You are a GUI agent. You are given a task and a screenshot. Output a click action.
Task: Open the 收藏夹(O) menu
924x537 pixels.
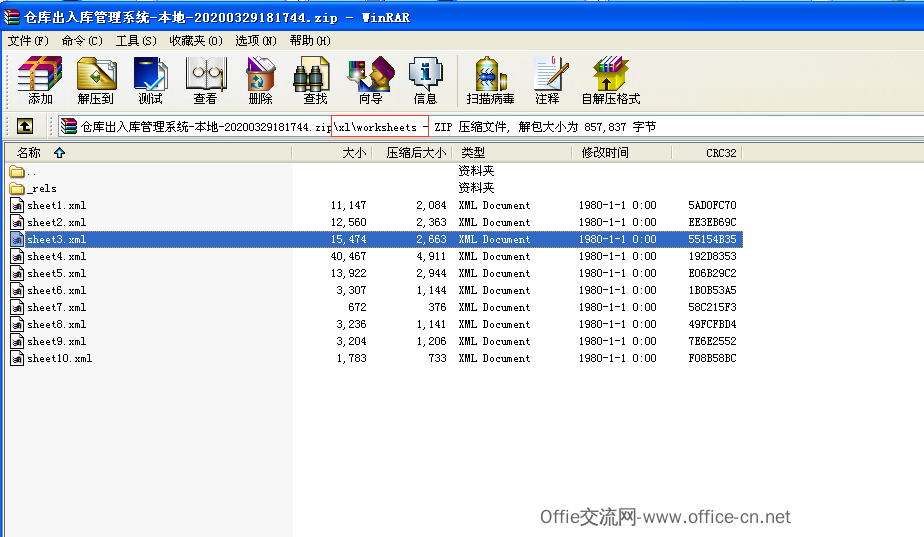[x=196, y=41]
